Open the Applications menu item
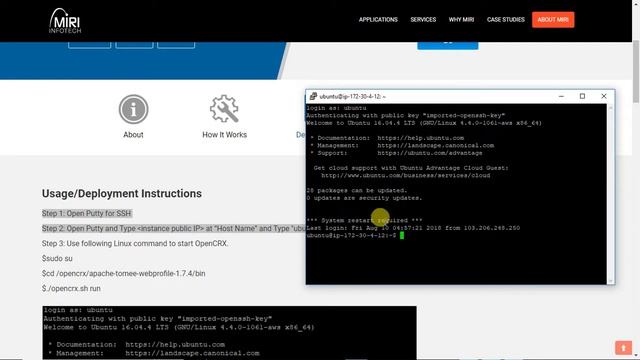This screenshot has height=360, width=640. [378, 20]
